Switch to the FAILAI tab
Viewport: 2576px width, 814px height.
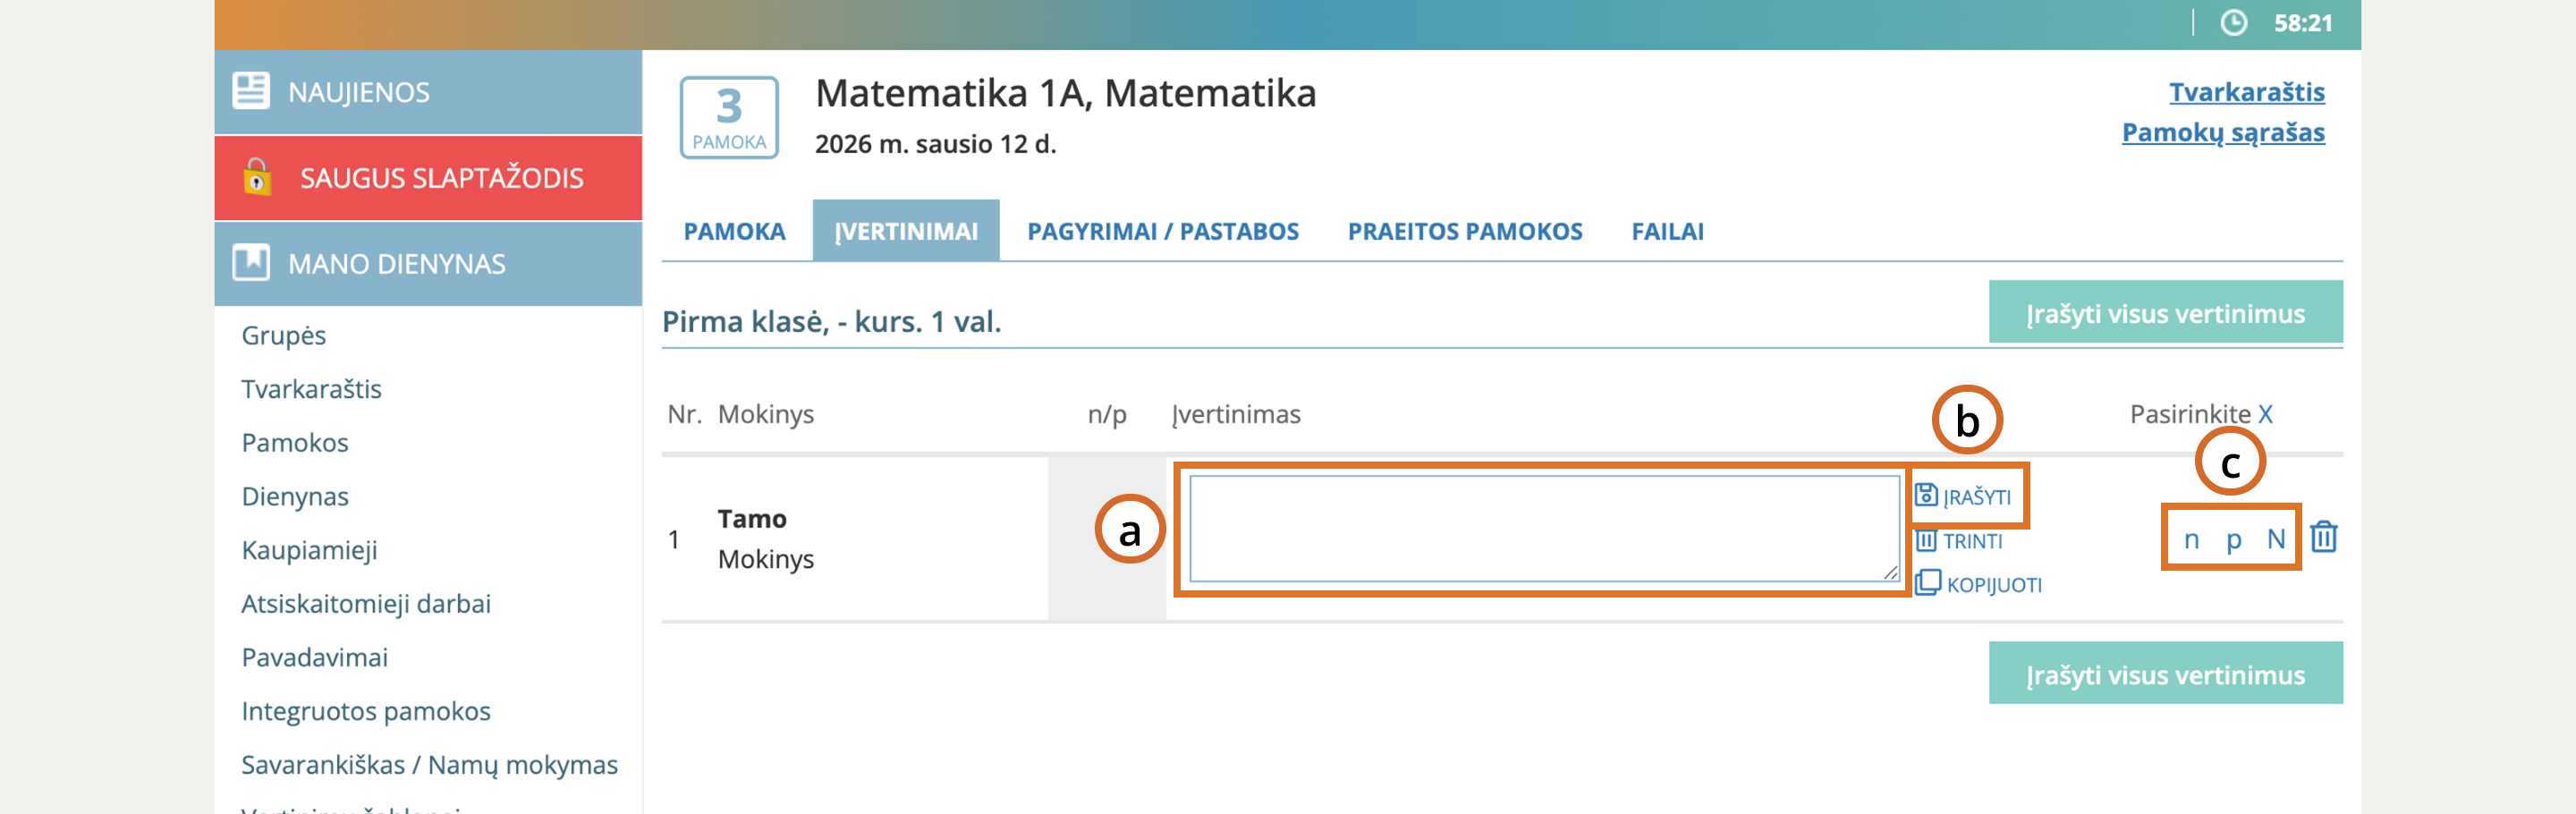(1667, 231)
